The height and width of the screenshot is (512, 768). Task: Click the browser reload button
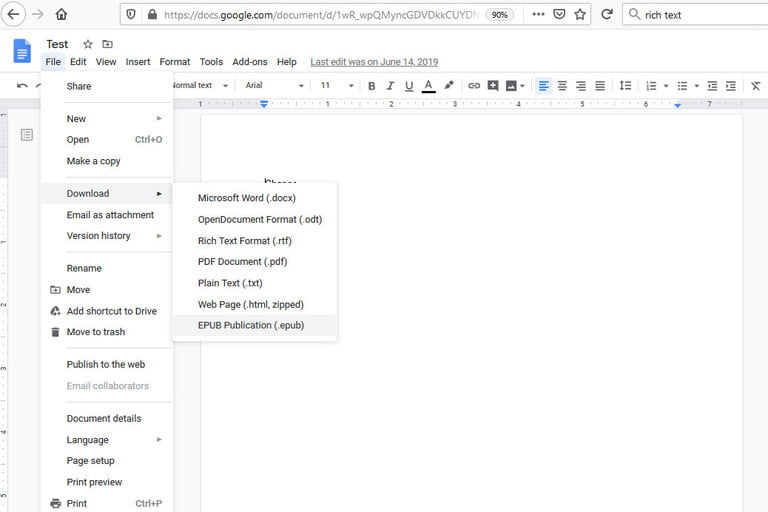pyautogui.click(x=606, y=15)
